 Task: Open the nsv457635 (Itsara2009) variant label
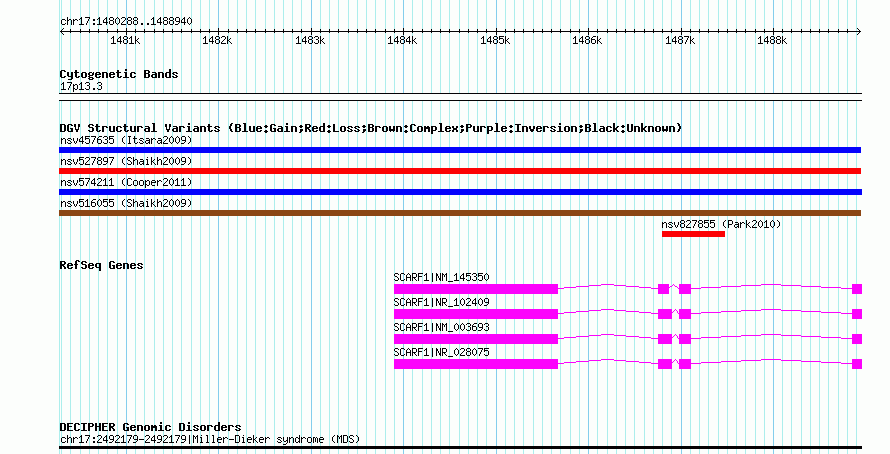click(126, 140)
